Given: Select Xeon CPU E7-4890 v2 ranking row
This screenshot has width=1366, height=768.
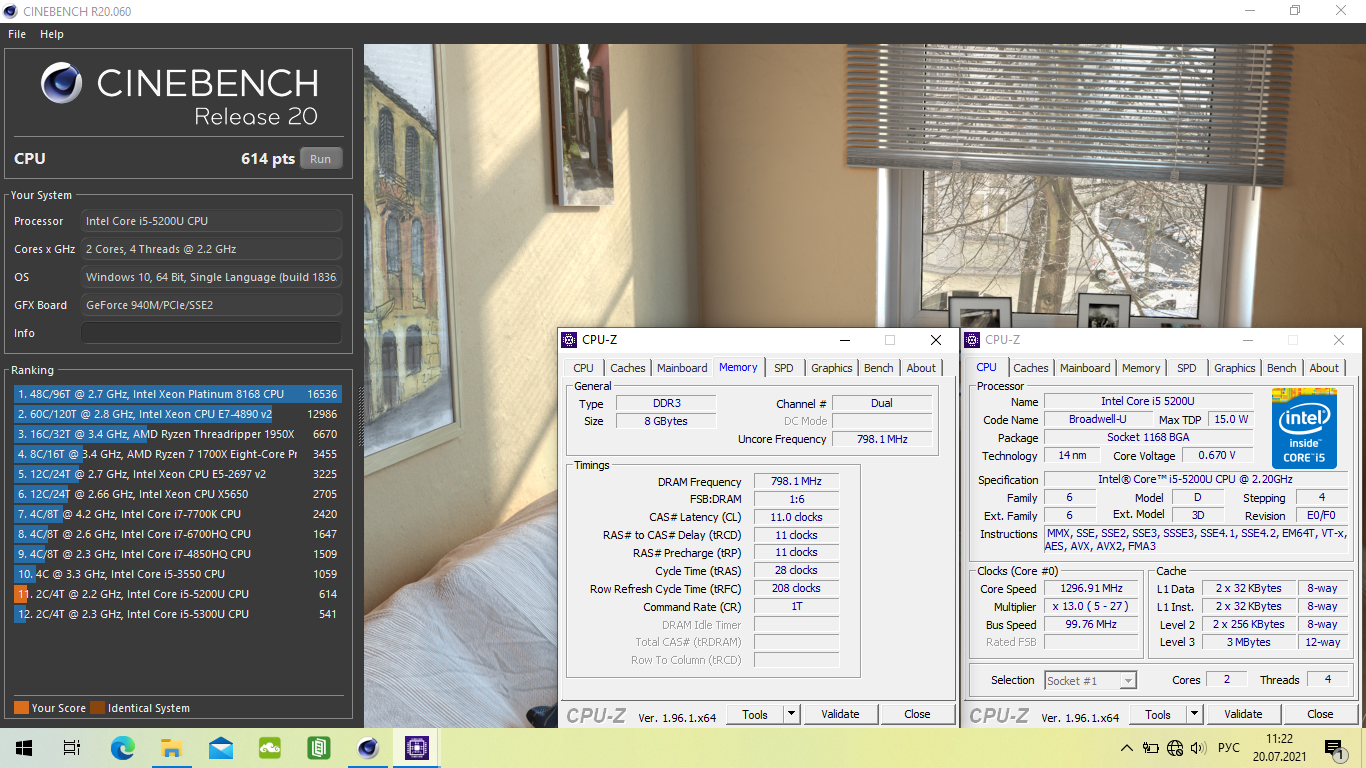Looking at the screenshot, I should 178,414.
